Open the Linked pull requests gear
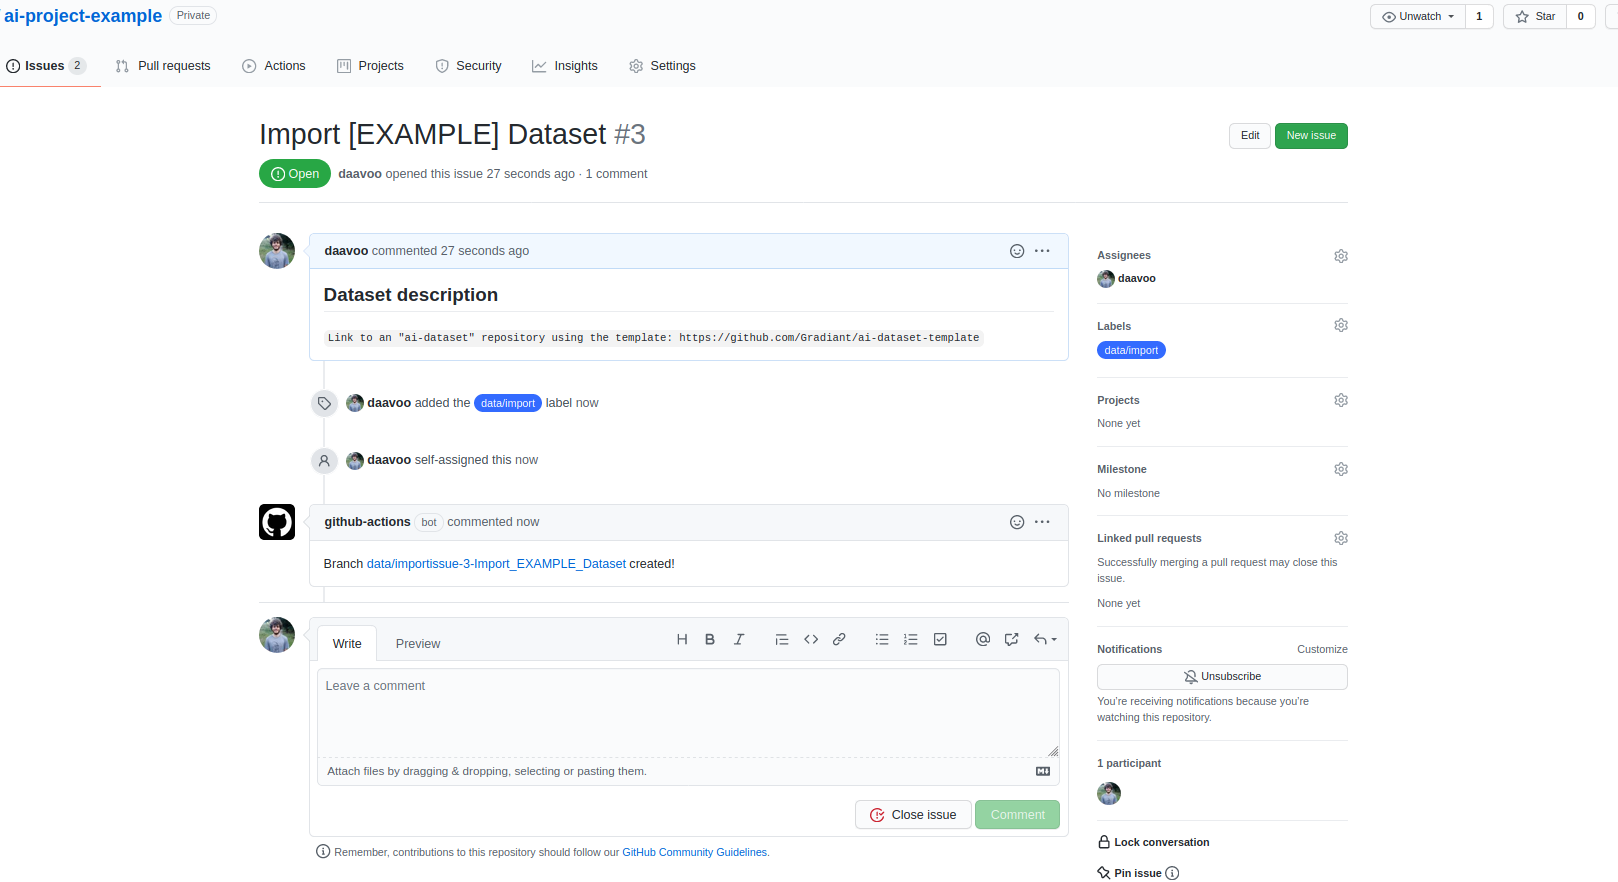 click(1341, 538)
